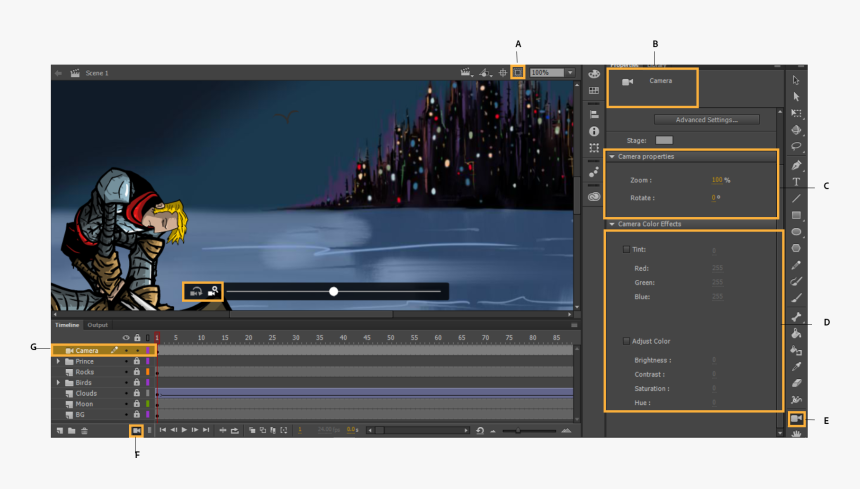Screen dimensions: 860x489
Task: Click the Advanced Settings button
Action: tap(706, 120)
